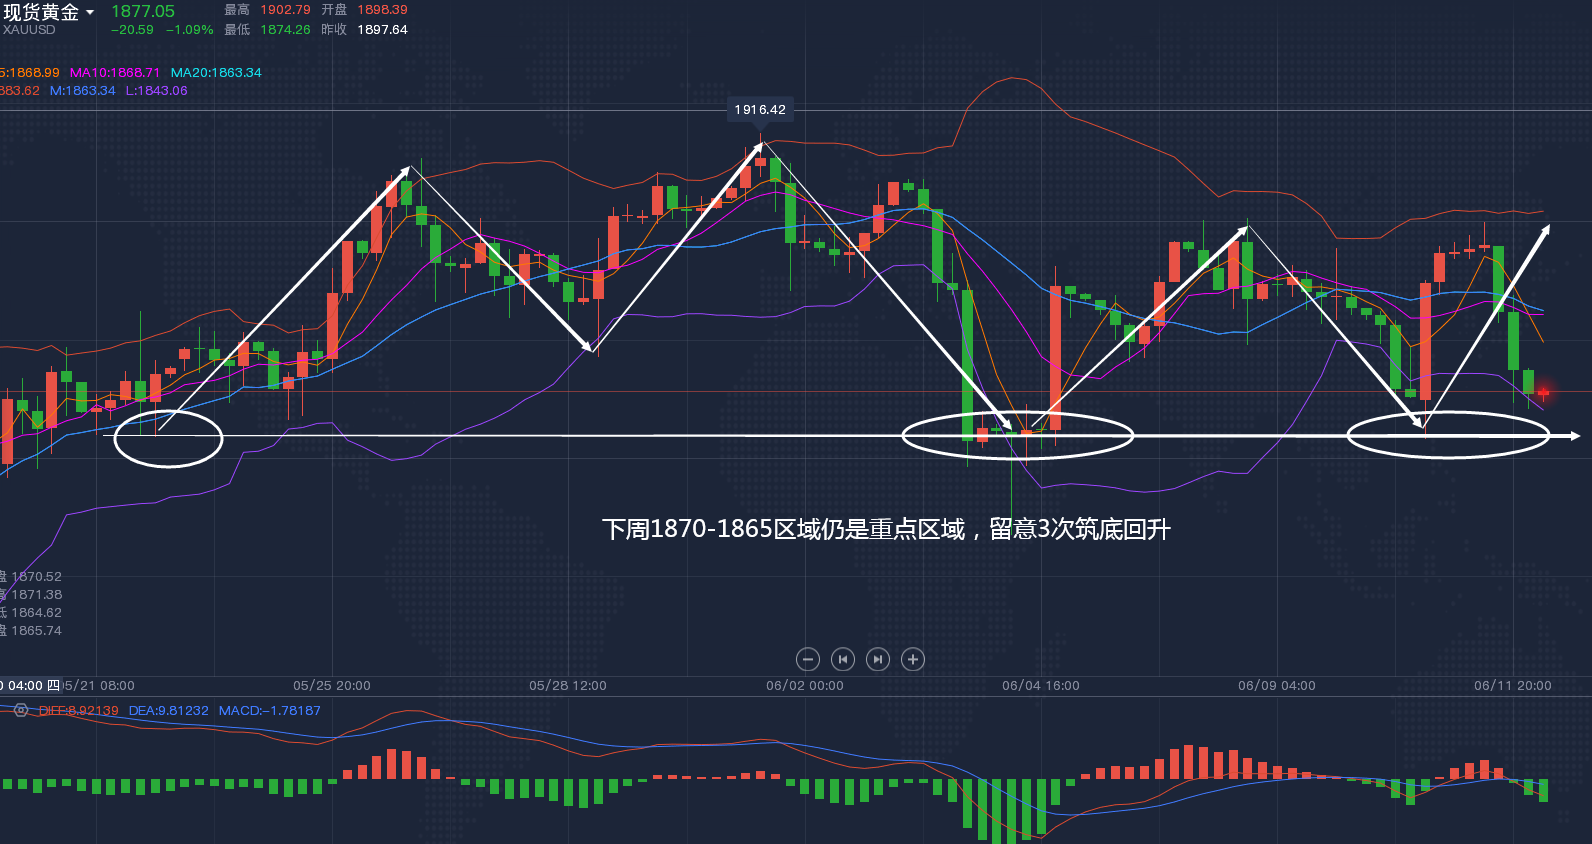Screen dimensions: 1592x844
Task: Click the DEA value label
Action: coord(168,711)
